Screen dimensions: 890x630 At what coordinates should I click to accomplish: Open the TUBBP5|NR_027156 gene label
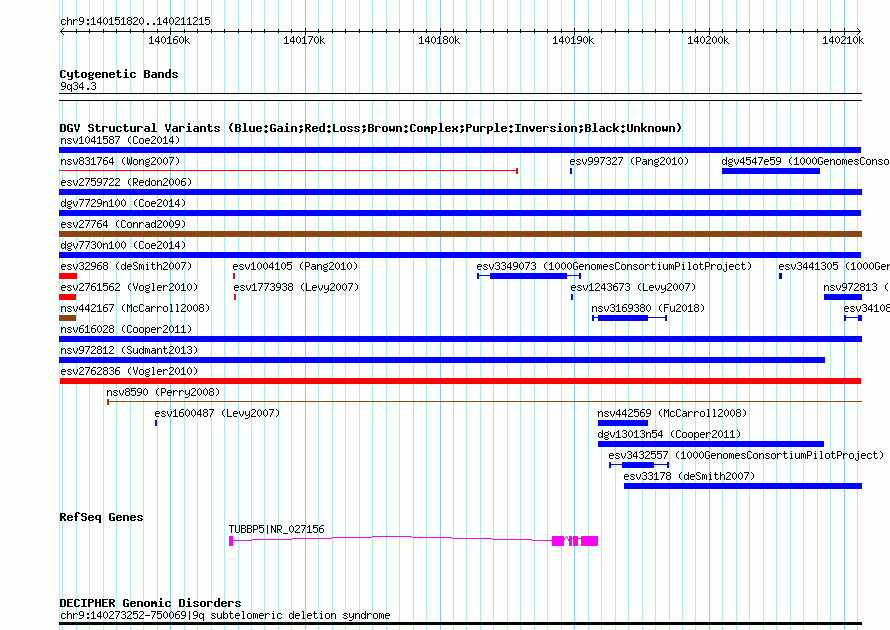pyautogui.click(x=276, y=529)
